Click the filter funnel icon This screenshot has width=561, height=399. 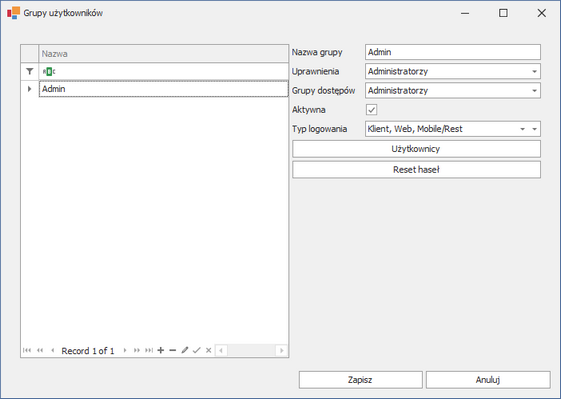[30, 72]
